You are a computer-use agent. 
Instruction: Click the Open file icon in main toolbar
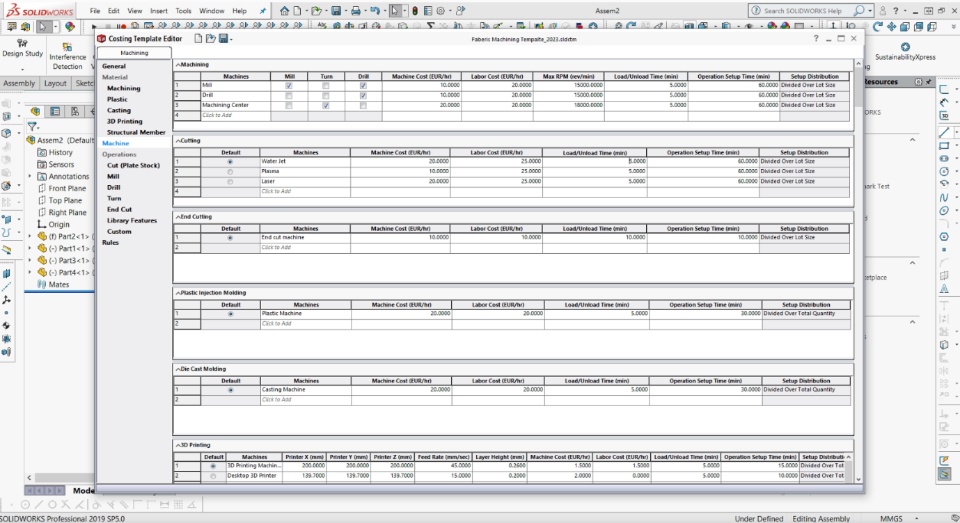pos(316,10)
